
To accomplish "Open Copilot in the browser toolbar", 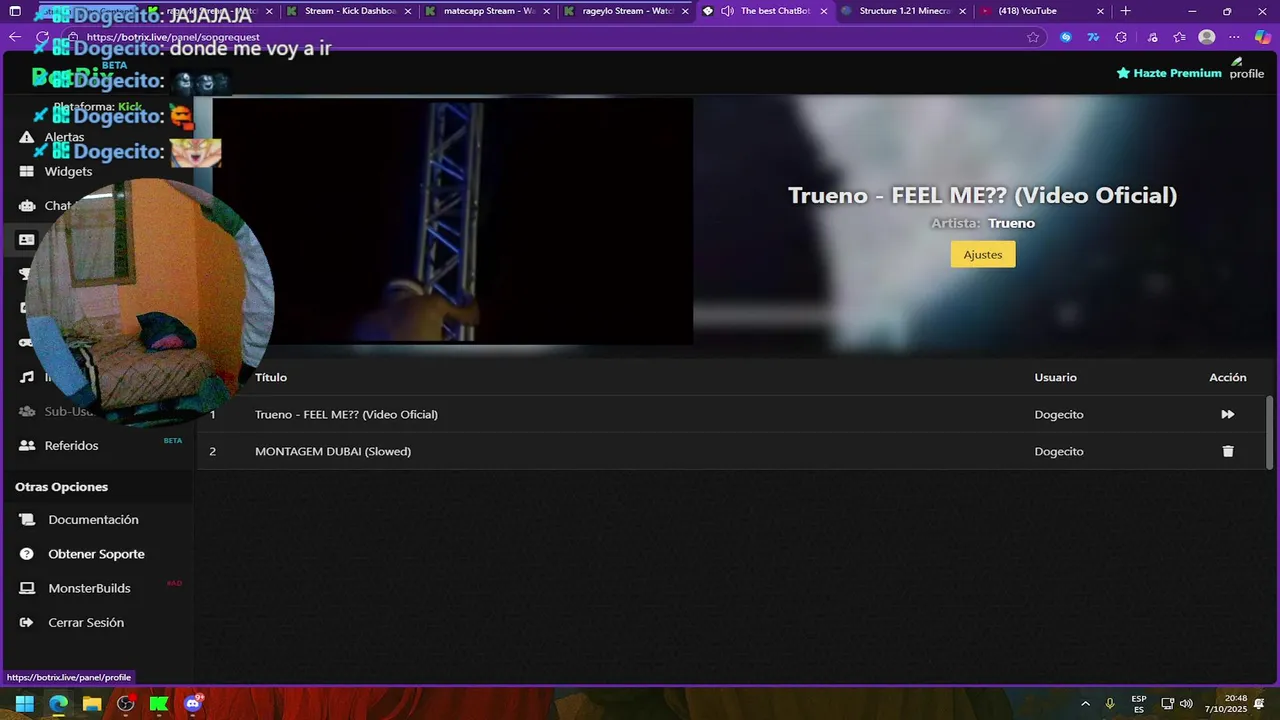I will pos(1263,37).
